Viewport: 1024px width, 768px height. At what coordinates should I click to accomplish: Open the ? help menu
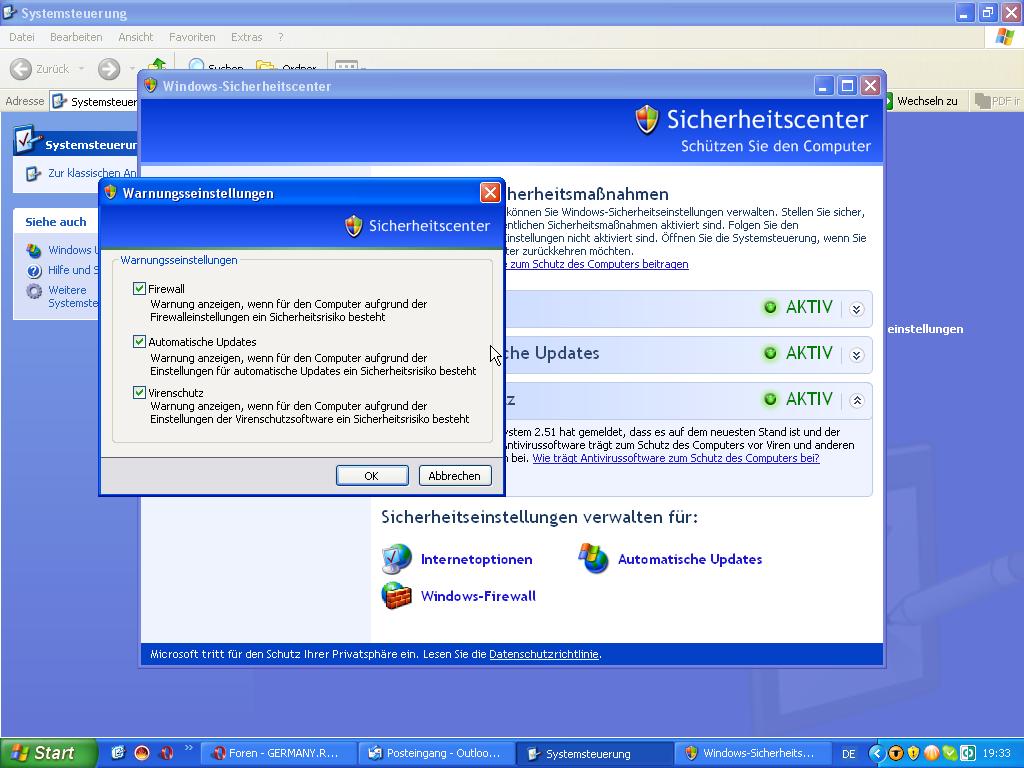coord(281,37)
